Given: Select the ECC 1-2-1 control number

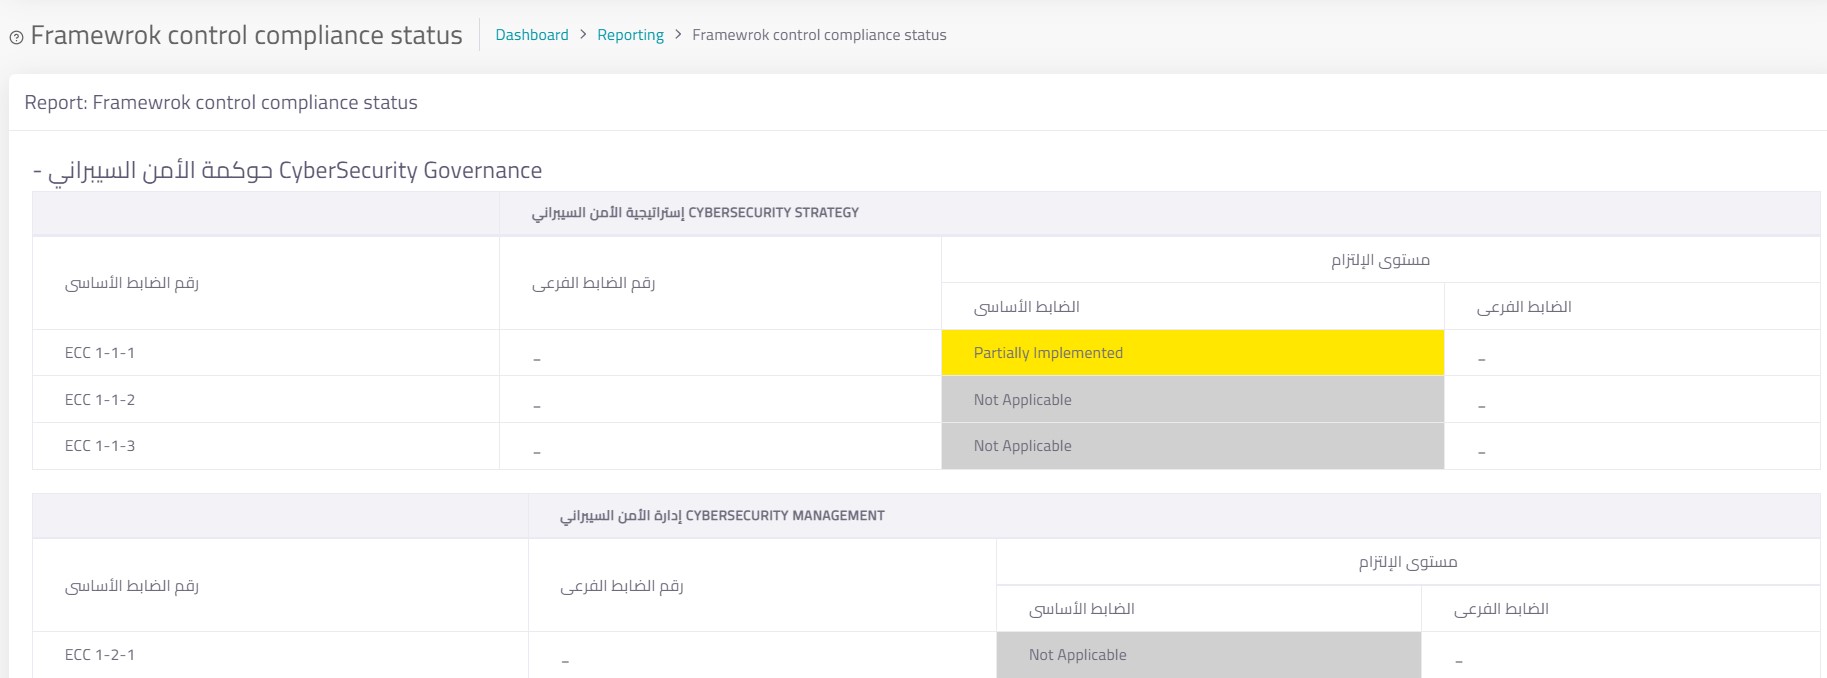Looking at the screenshot, I should click(100, 655).
